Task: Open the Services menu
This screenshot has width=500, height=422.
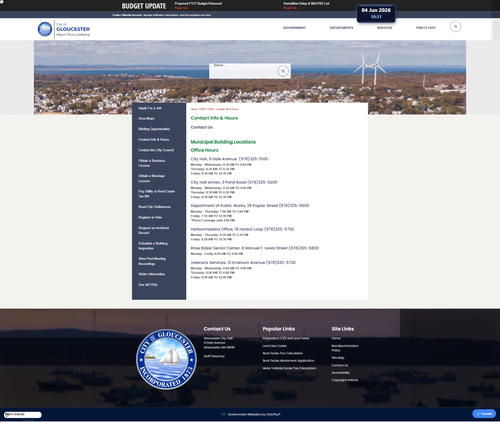Action: pyautogui.click(x=384, y=28)
